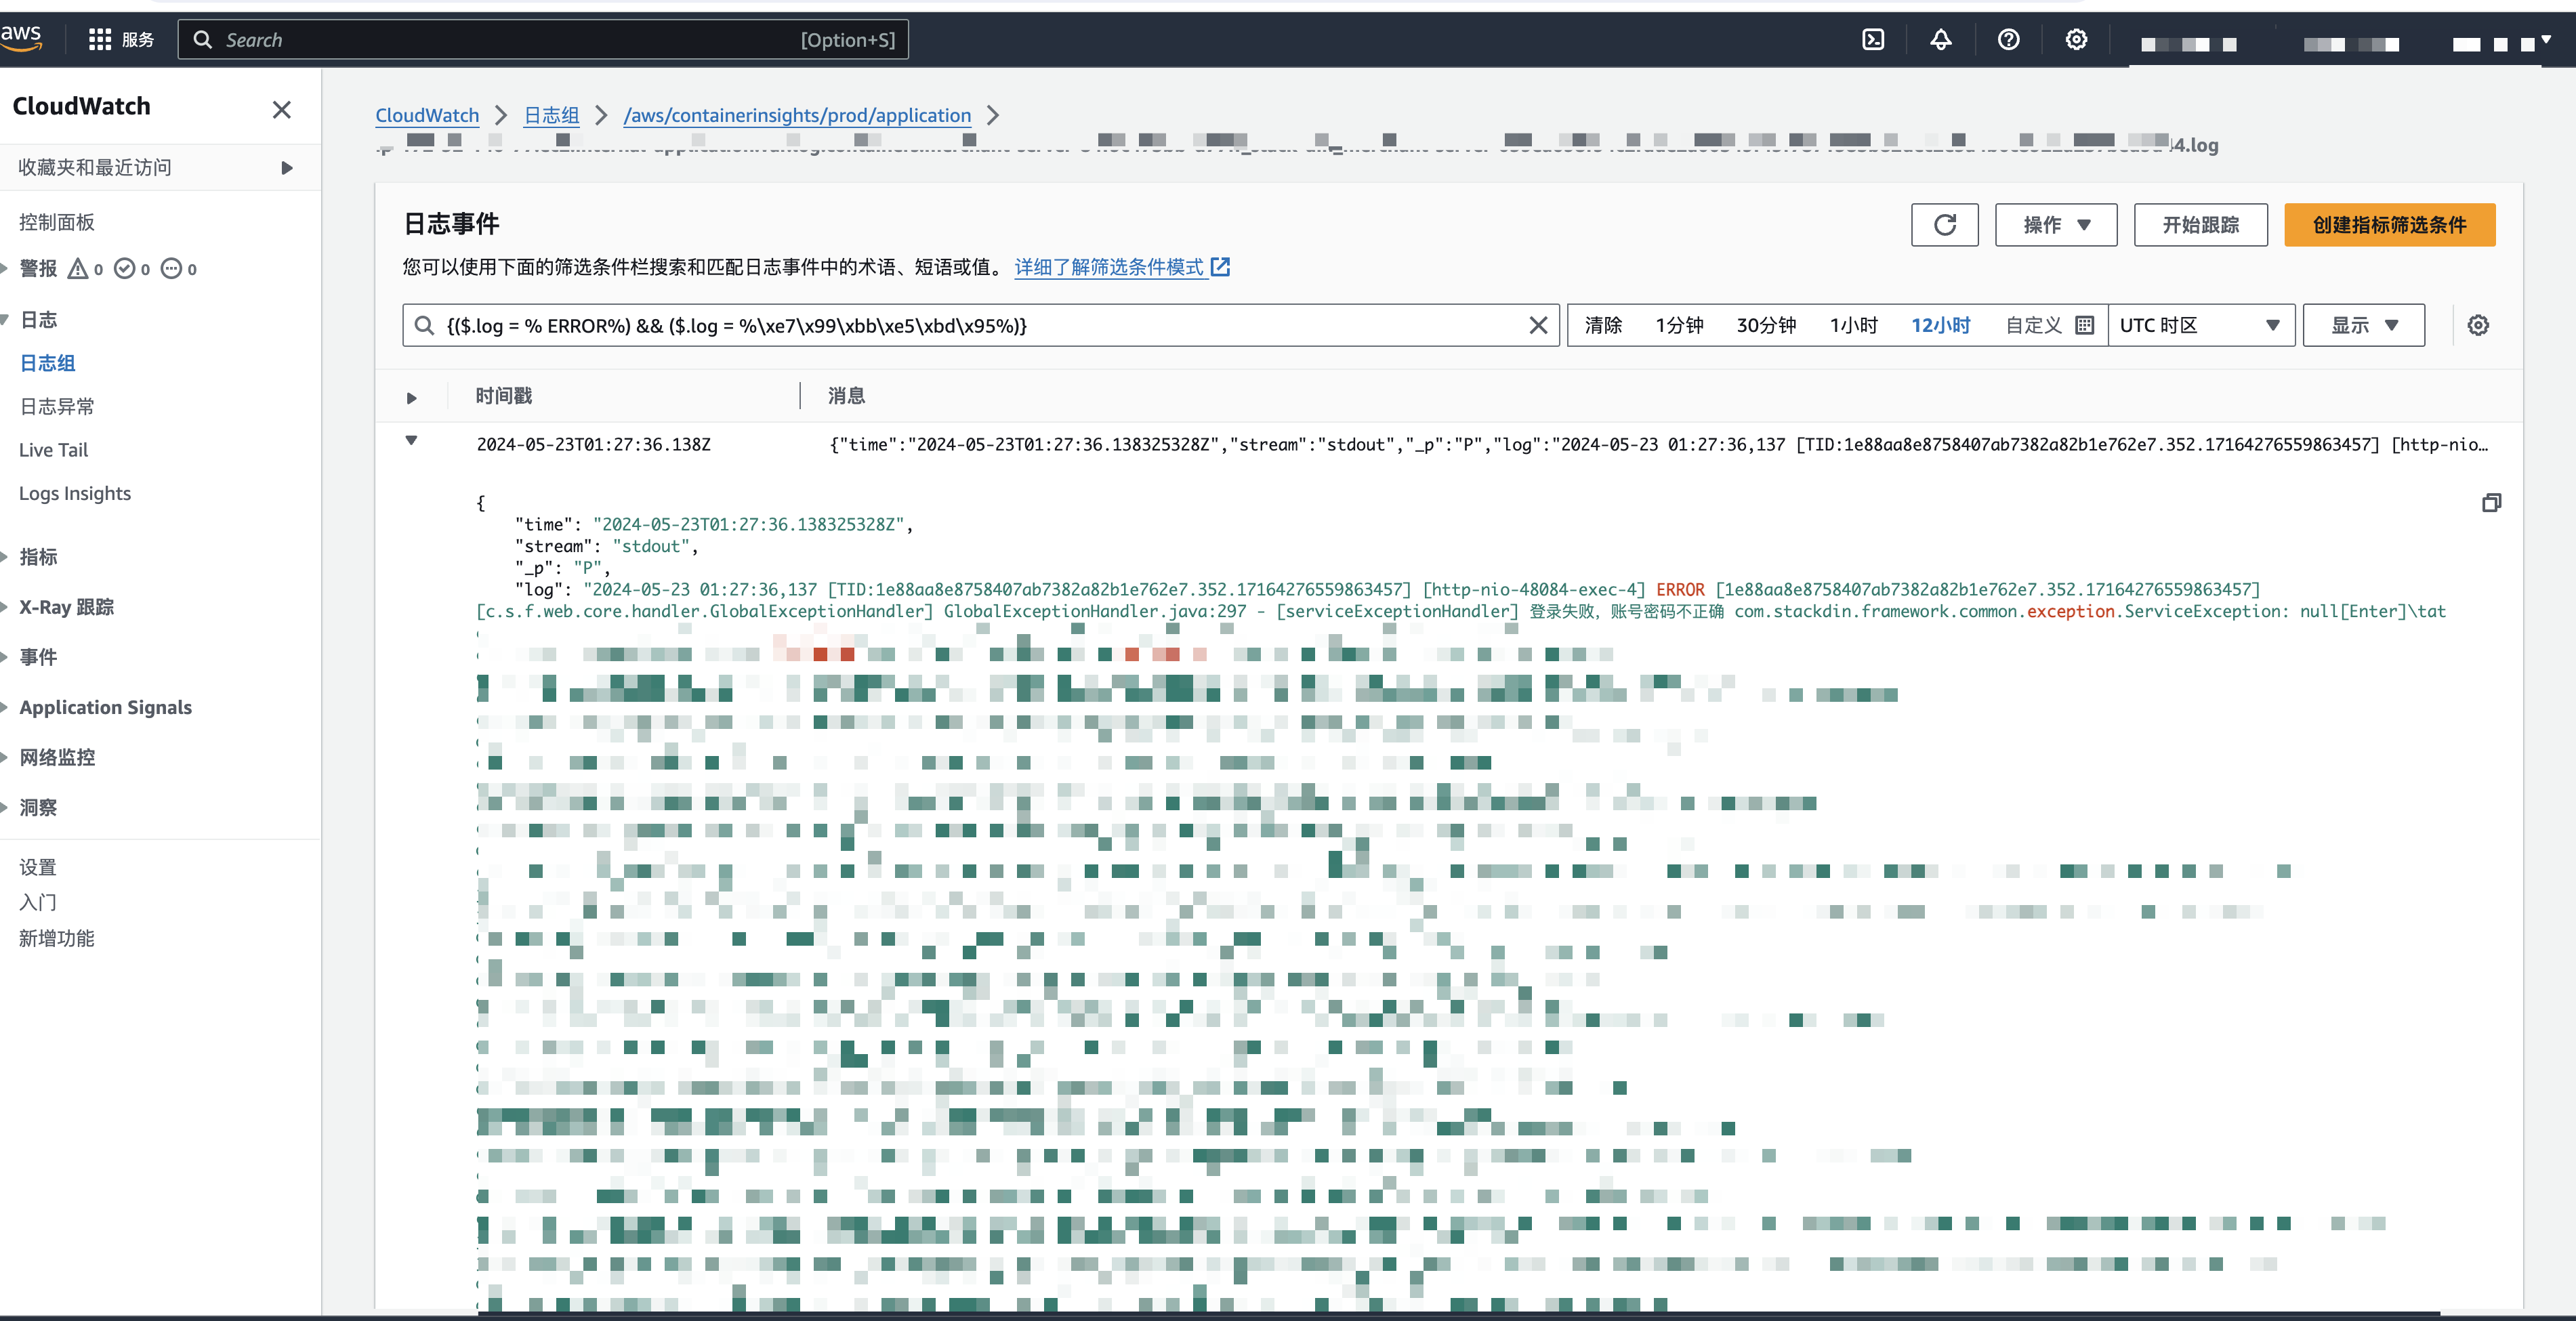Go to 日志组 breadcrumb link
This screenshot has height=1321, width=2576.
click(551, 115)
